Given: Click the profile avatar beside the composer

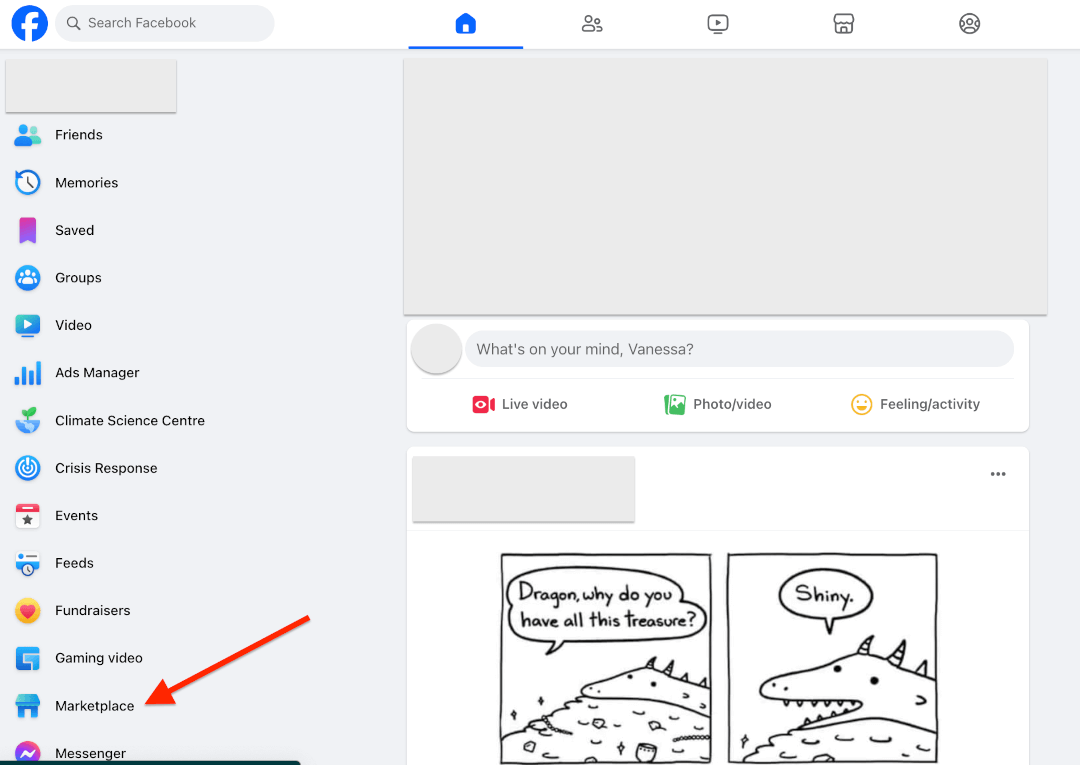Looking at the screenshot, I should [436, 349].
